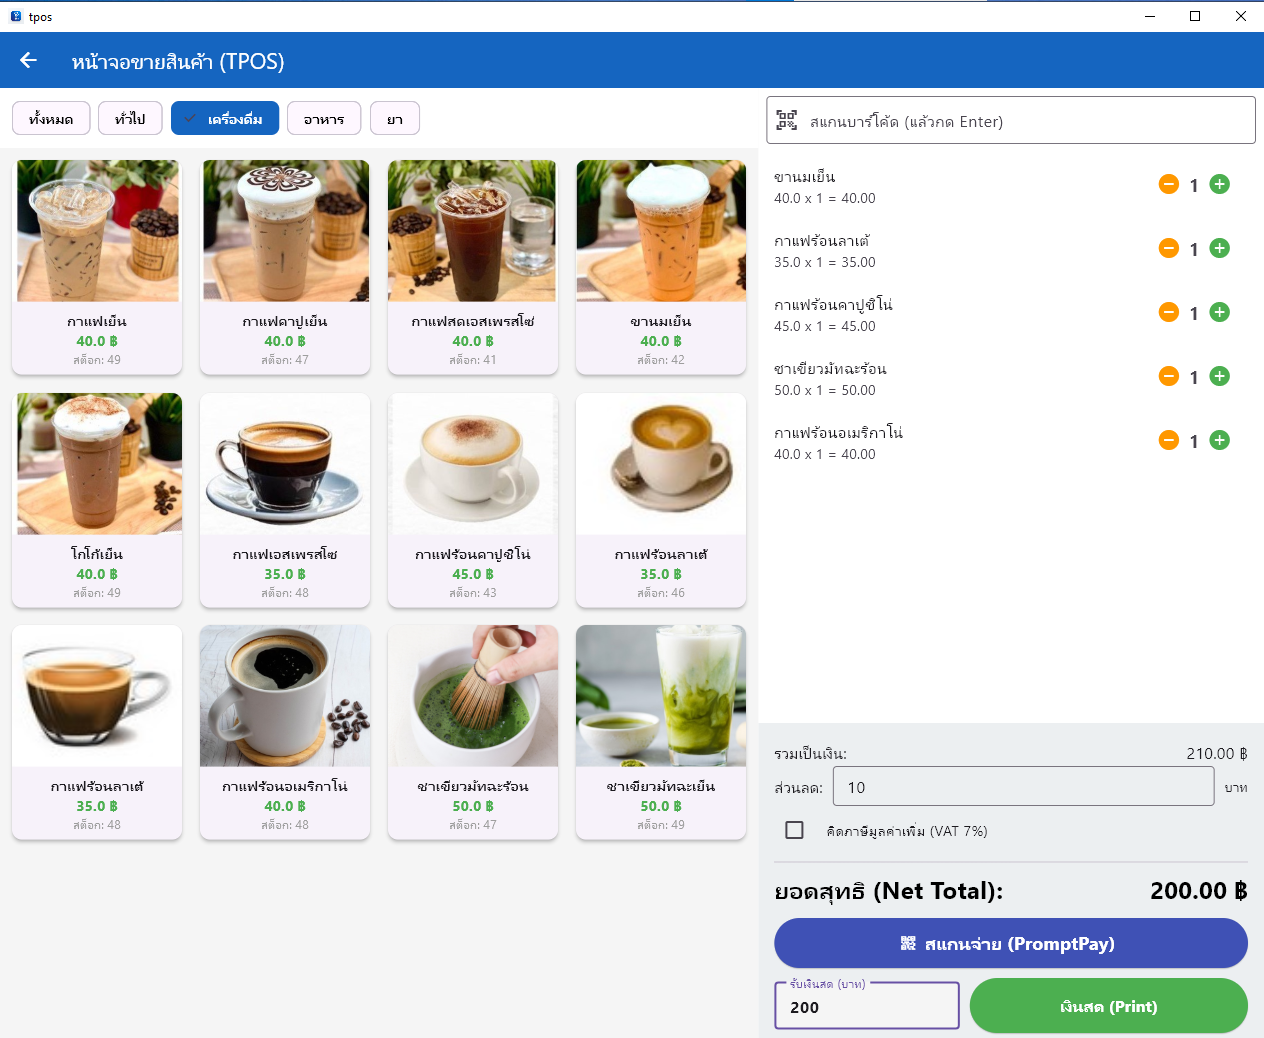
Task: Click minus icon on ชาเขียวมัทฉะร้อน cart row
Action: (1168, 376)
